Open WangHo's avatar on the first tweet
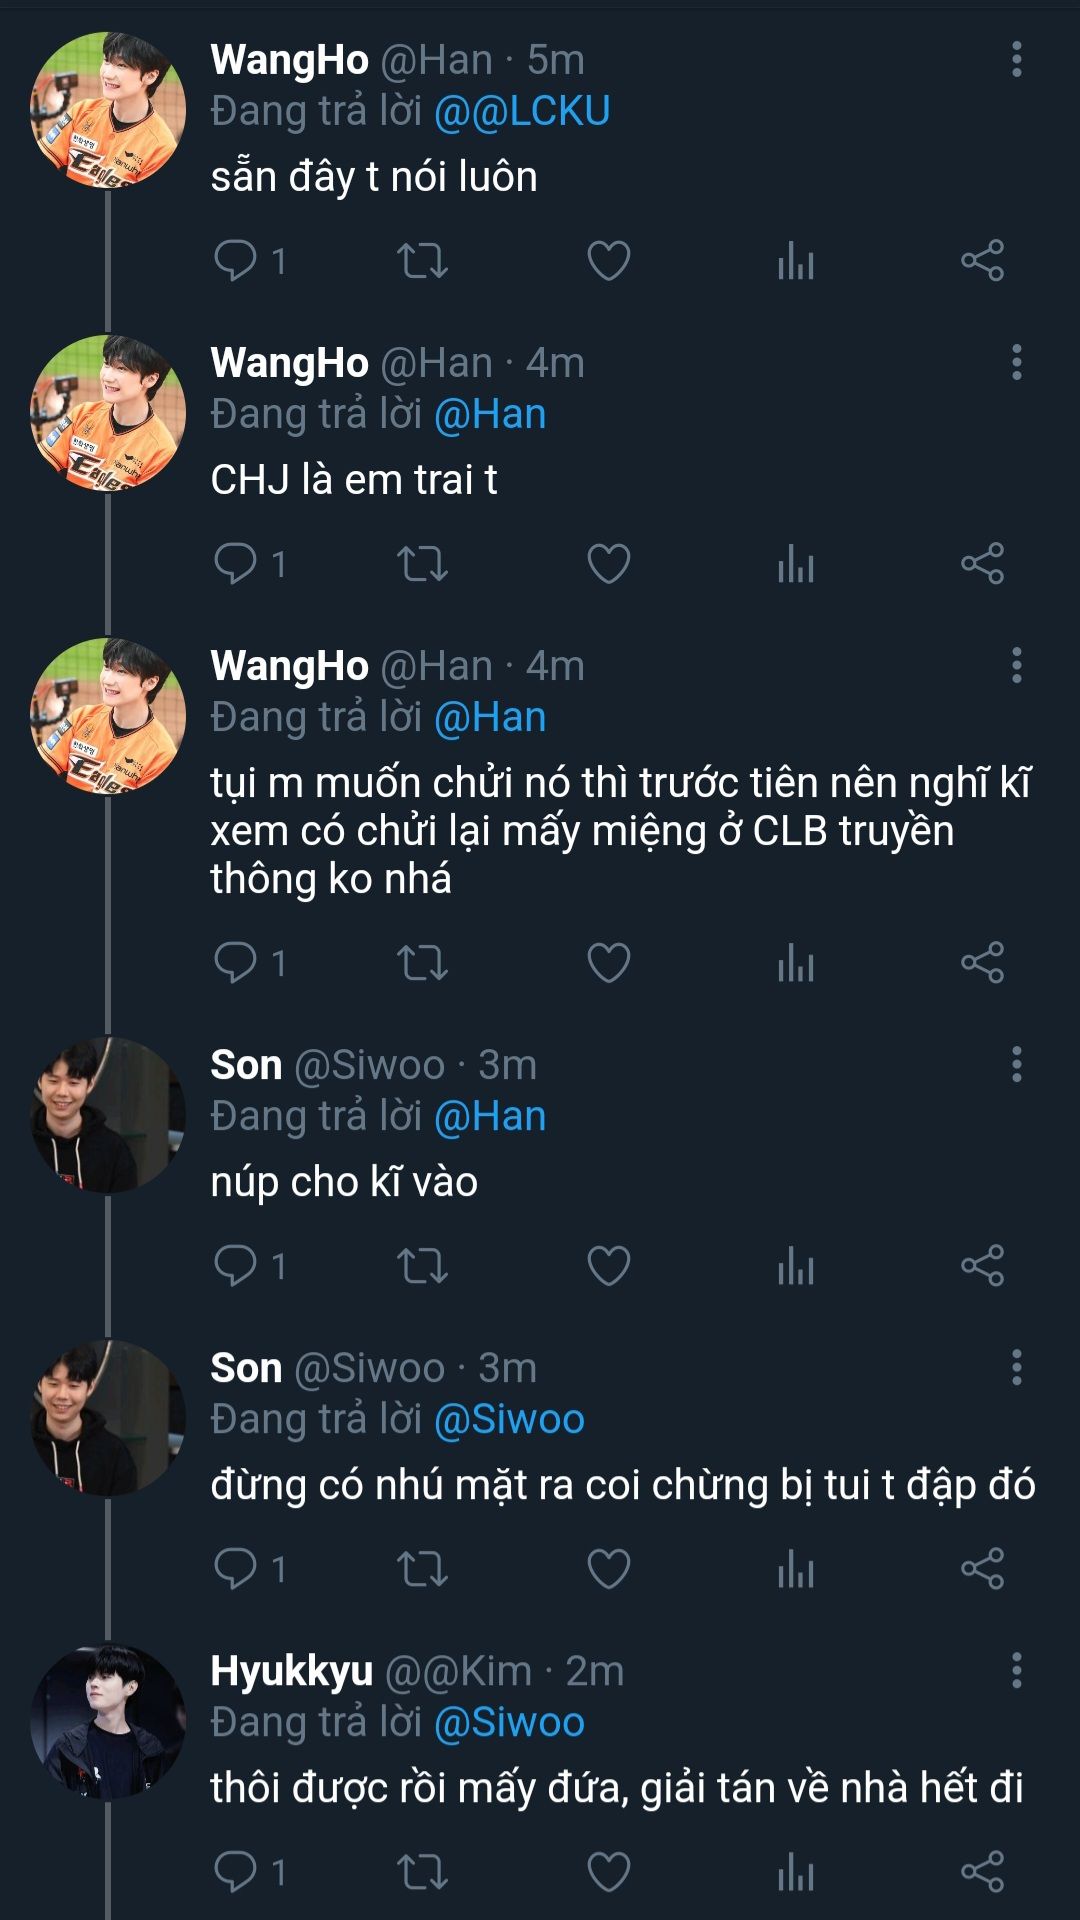Screen dimensions: 1080x1920 point(108,110)
